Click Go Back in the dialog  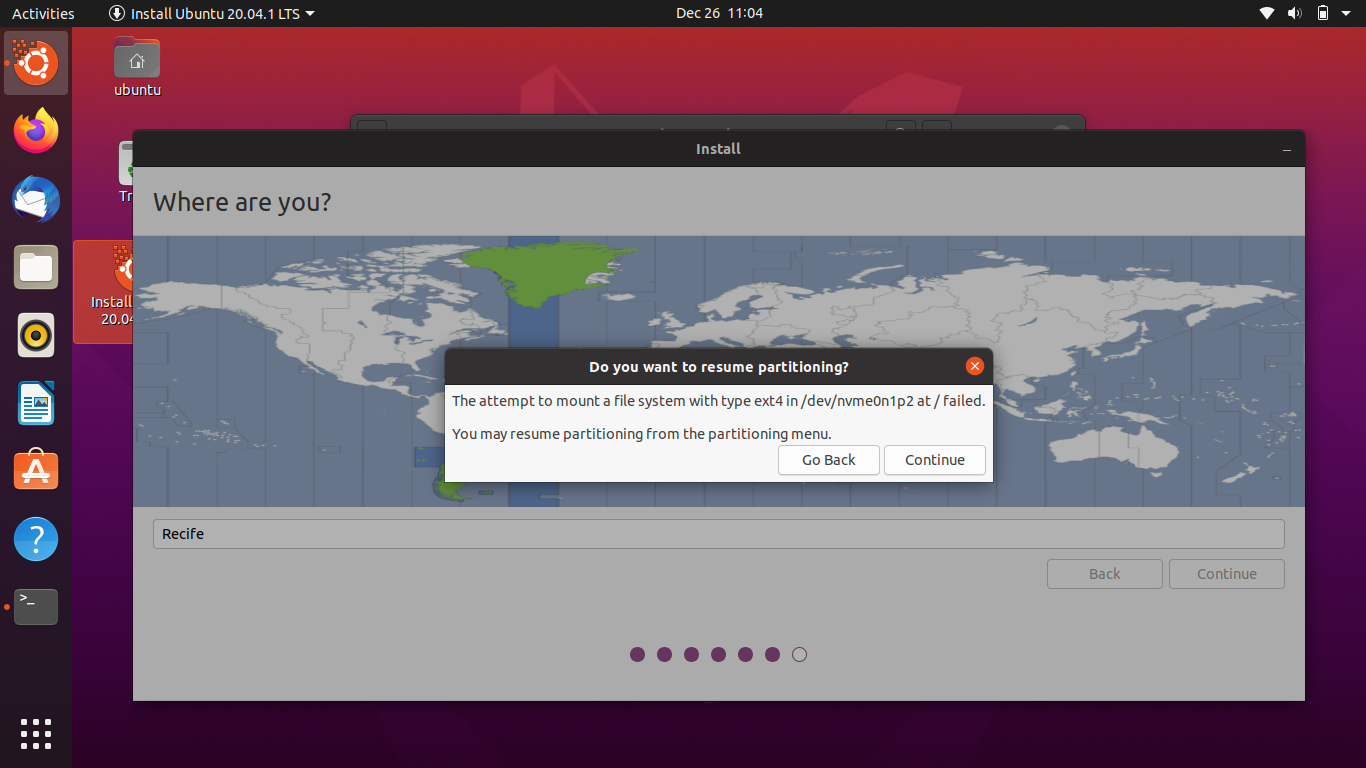(x=829, y=460)
